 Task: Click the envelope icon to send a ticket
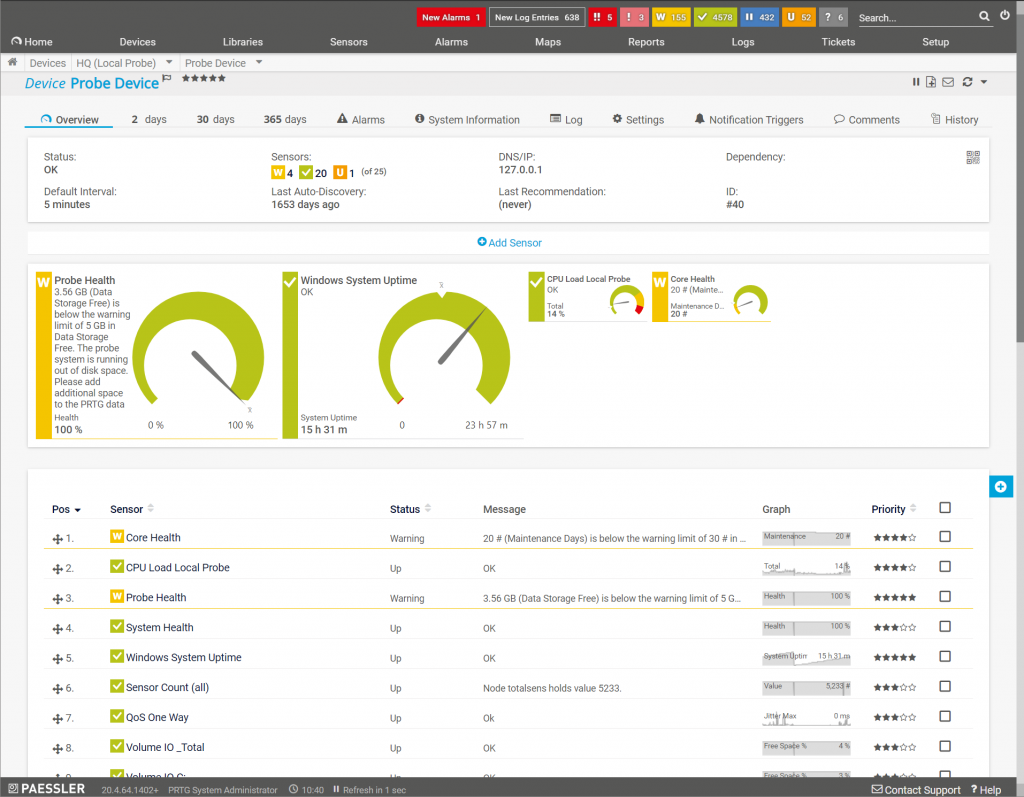948,82
